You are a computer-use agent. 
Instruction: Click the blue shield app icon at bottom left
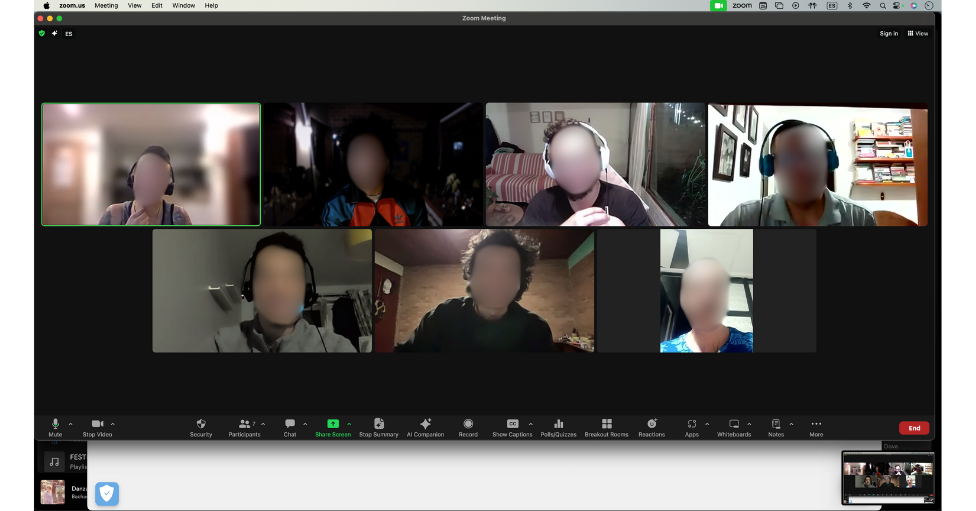tap(107, 494)
